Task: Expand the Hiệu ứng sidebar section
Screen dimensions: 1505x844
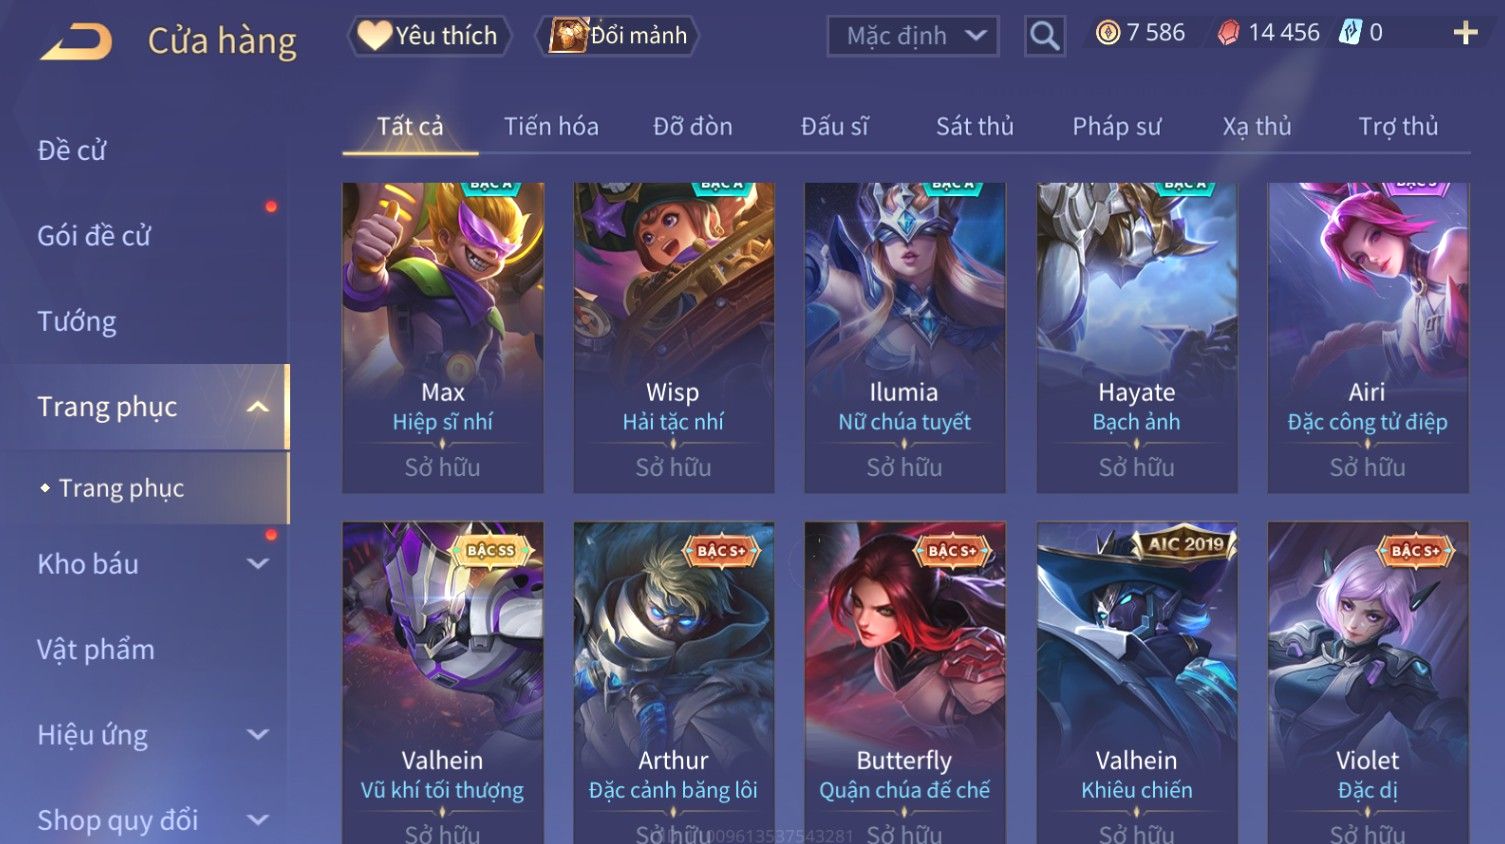Action: 258,735
